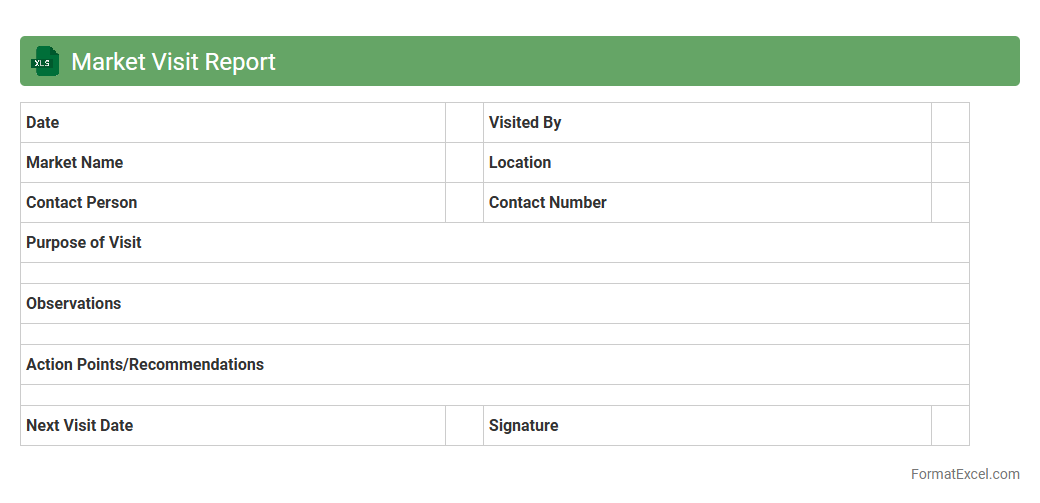Select the Date label cell
Image resolution: width=1040 pixels, height=503 pixels.
pos(232,123)
